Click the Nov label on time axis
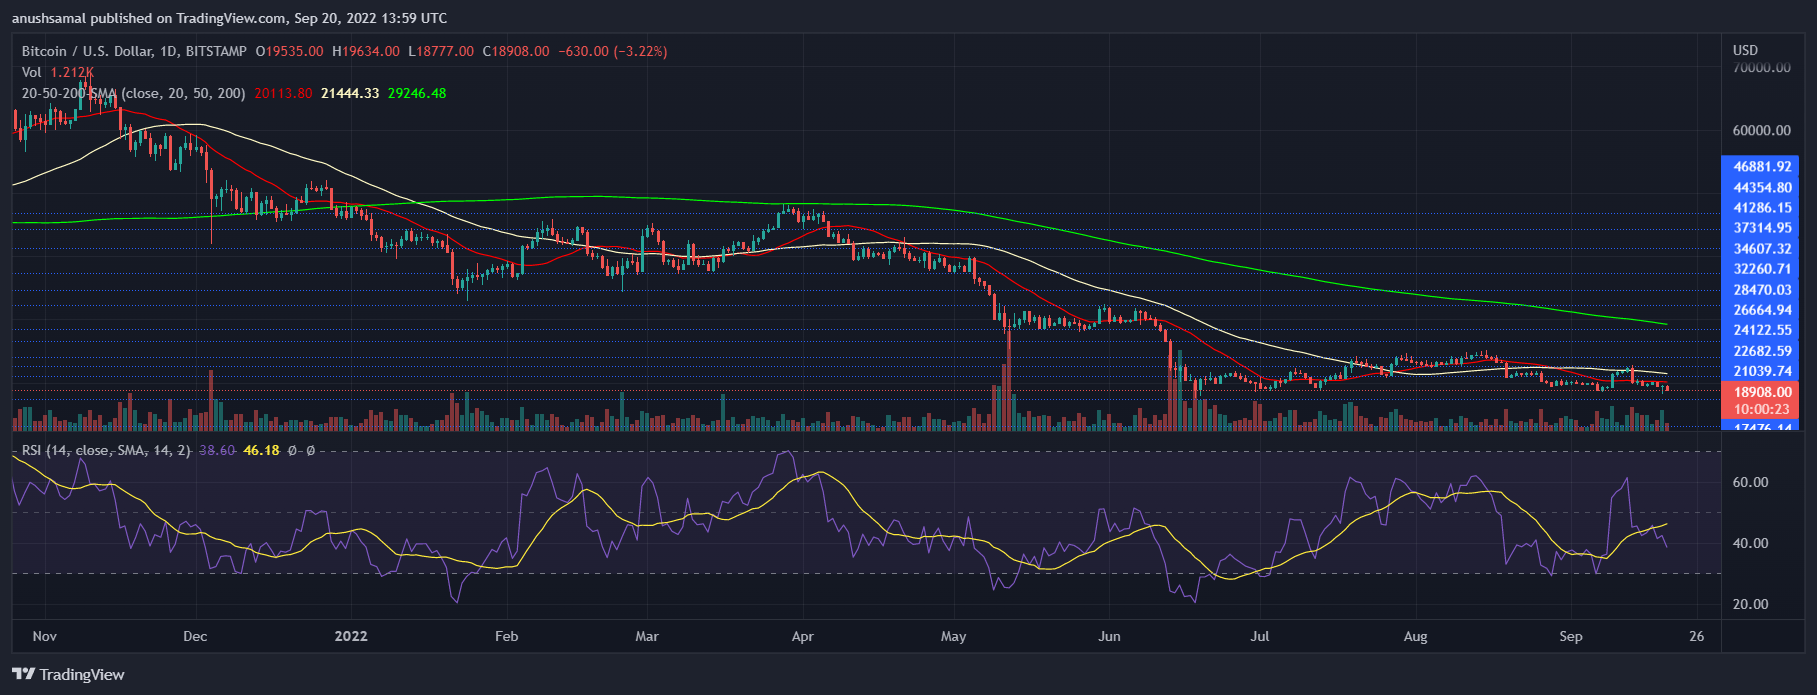Screen dimensions: 1817x695 coord(44,636)
